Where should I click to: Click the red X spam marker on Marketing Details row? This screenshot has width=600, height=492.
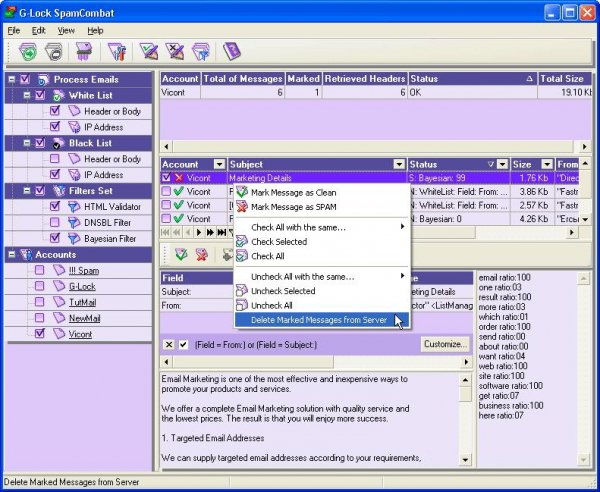point(178,178)
